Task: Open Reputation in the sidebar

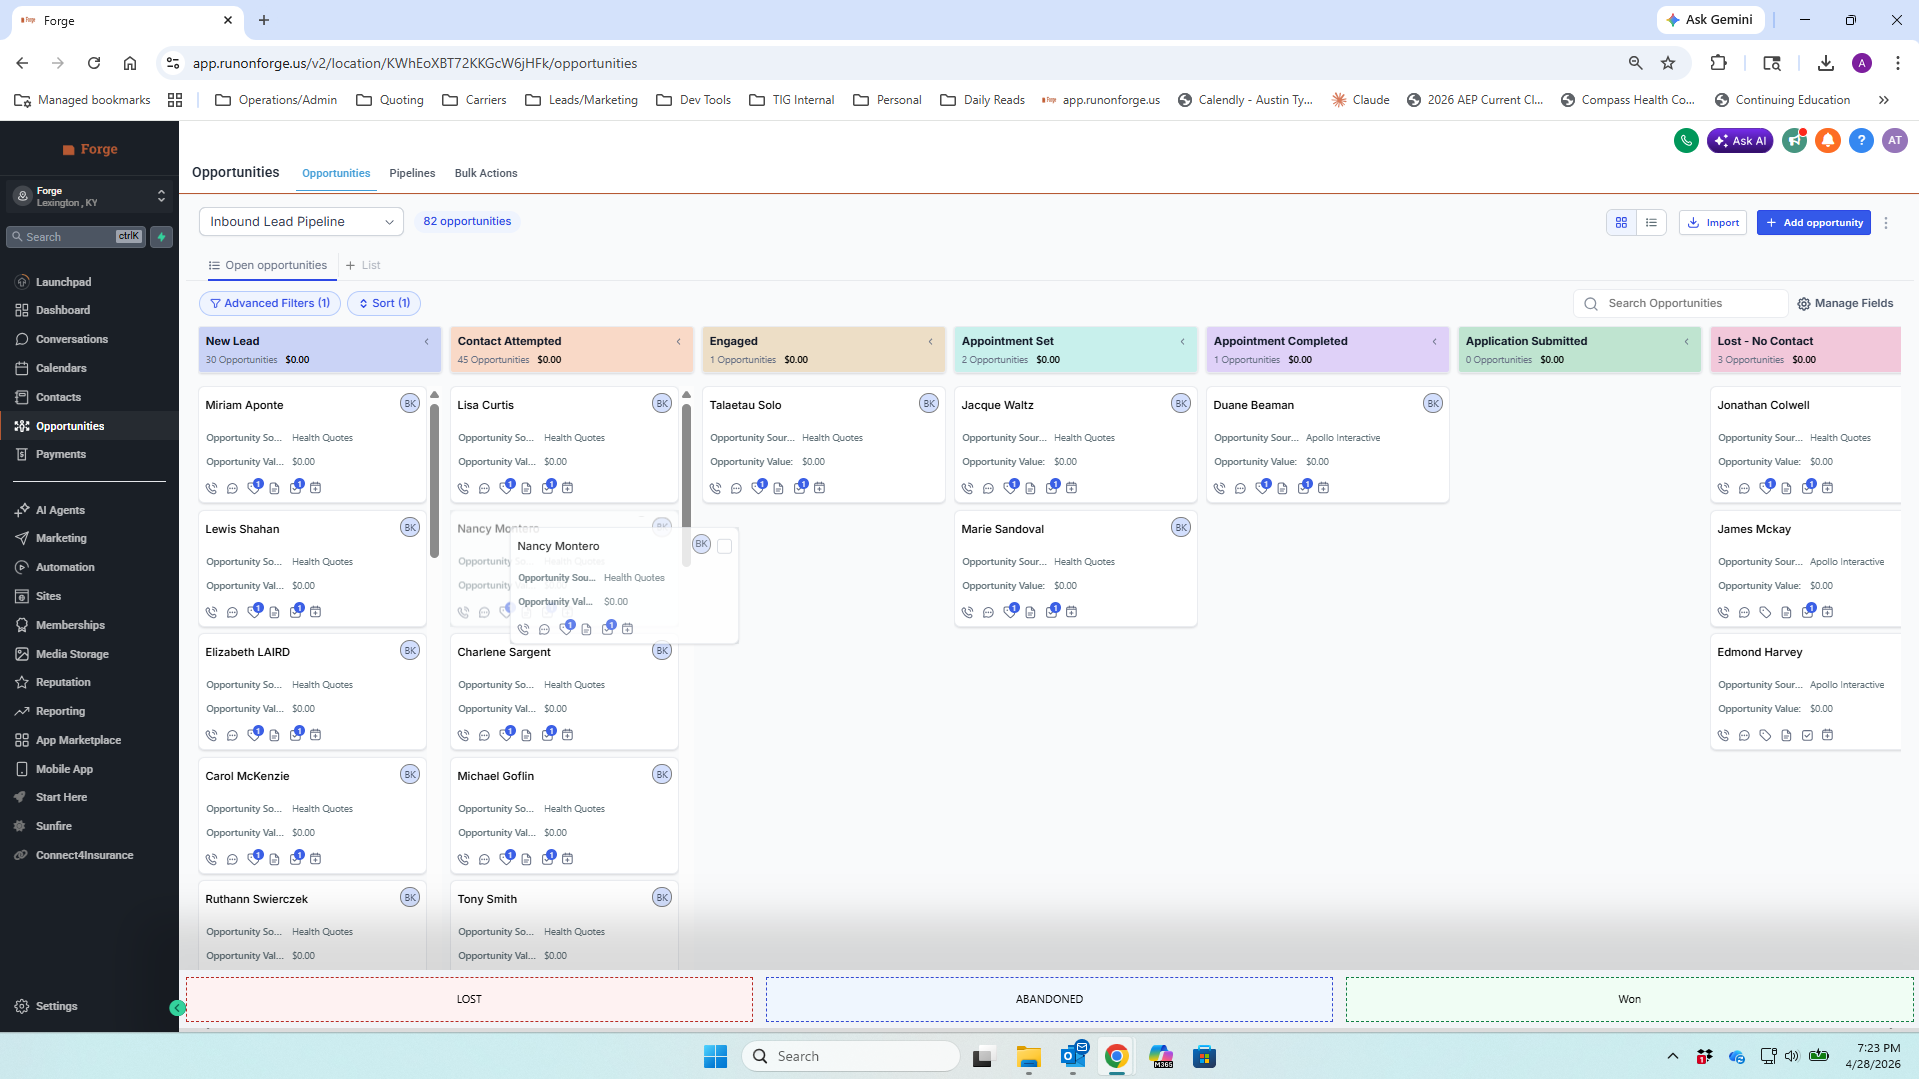Action: click(x=63, y=682)
